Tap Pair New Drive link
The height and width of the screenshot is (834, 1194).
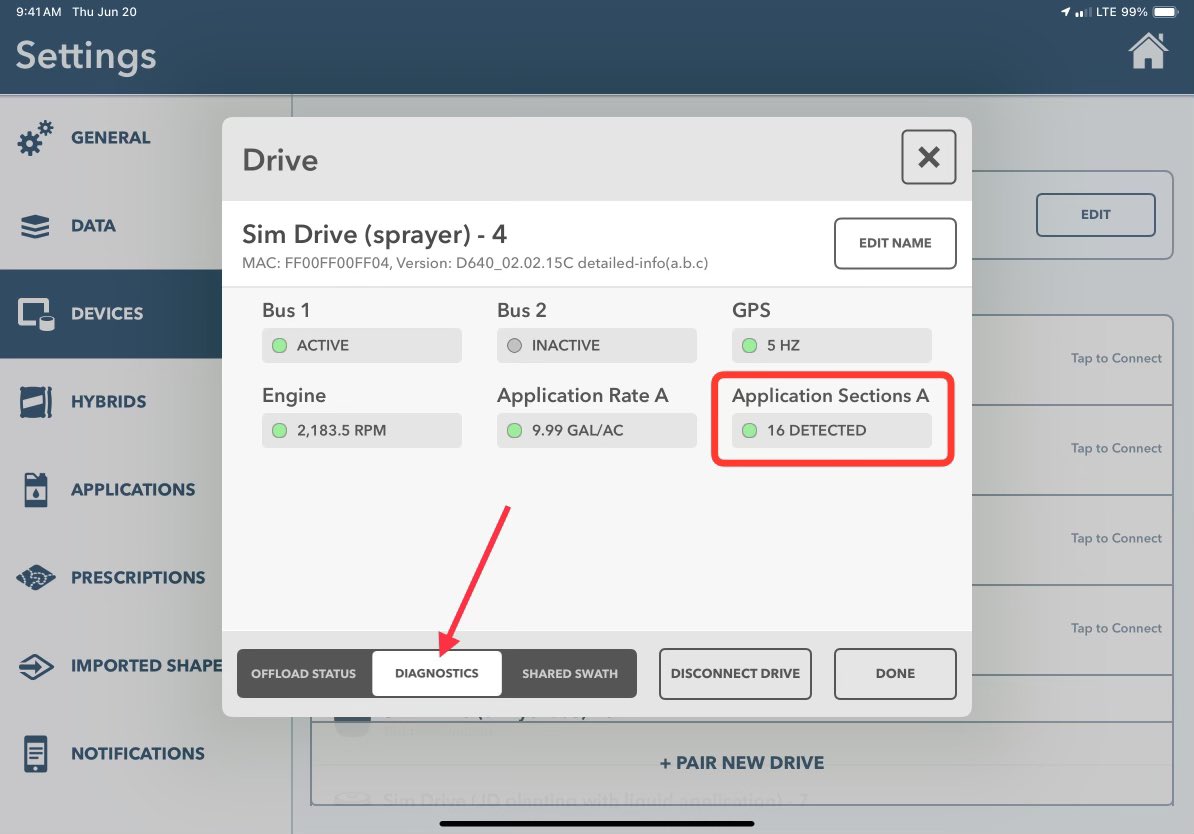coord(742,762)
